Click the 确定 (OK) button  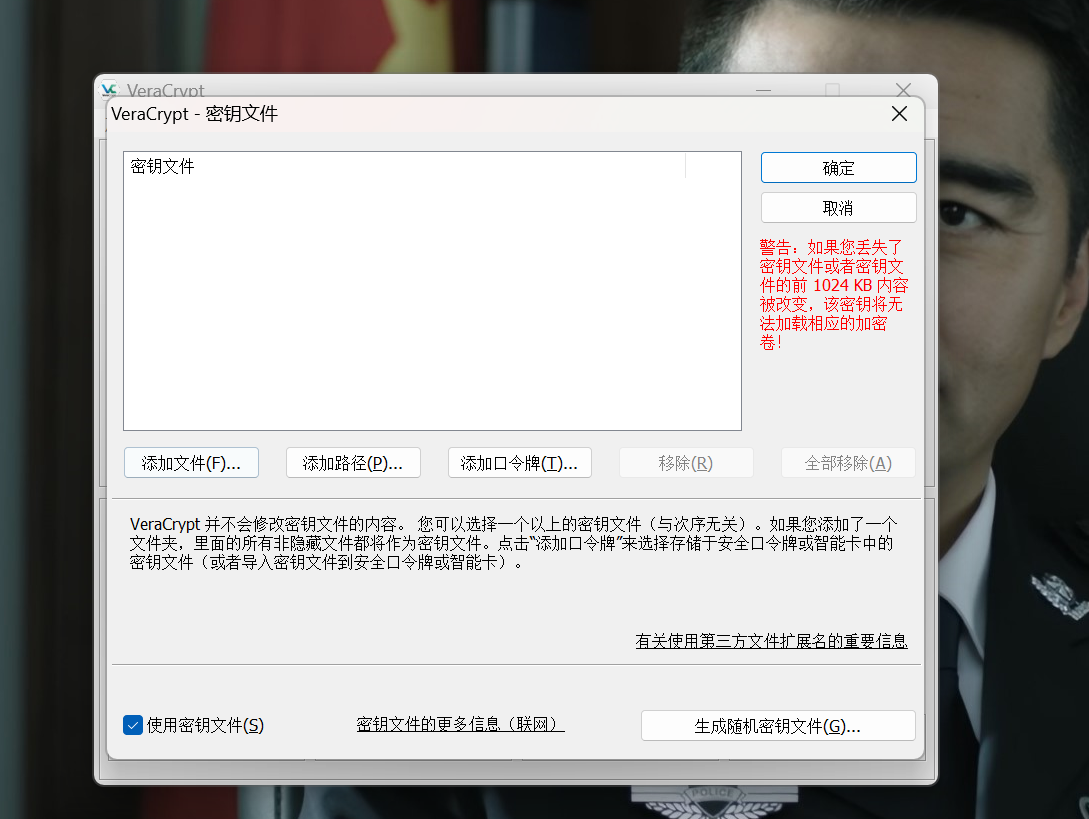click(838, 168)
